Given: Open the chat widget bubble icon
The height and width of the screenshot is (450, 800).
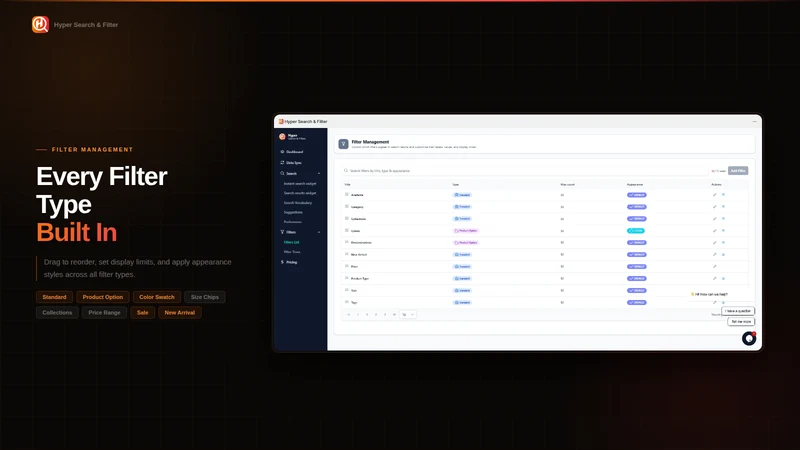Looking at the screenshot, I should point(748,338).
